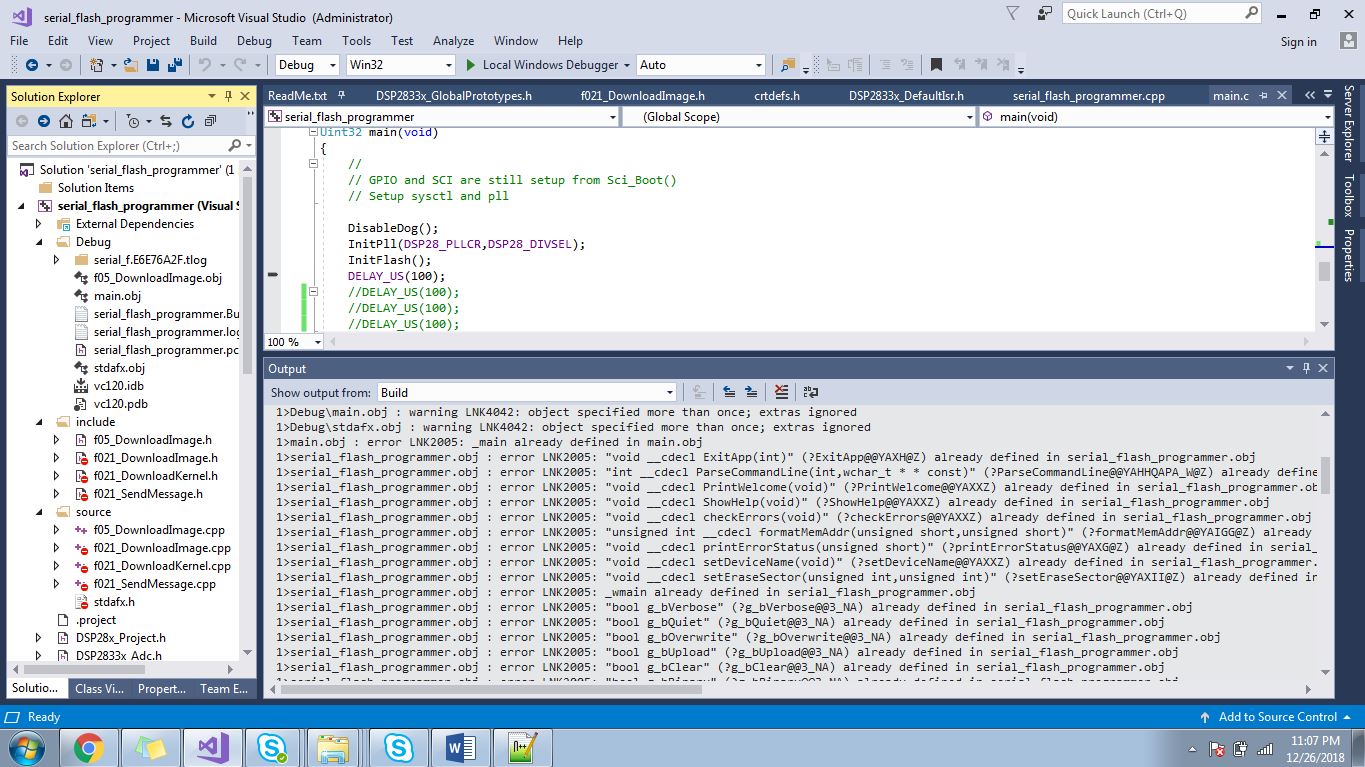Open the Edit menu
Screen dimensions: 1365x767
[58, 41]
